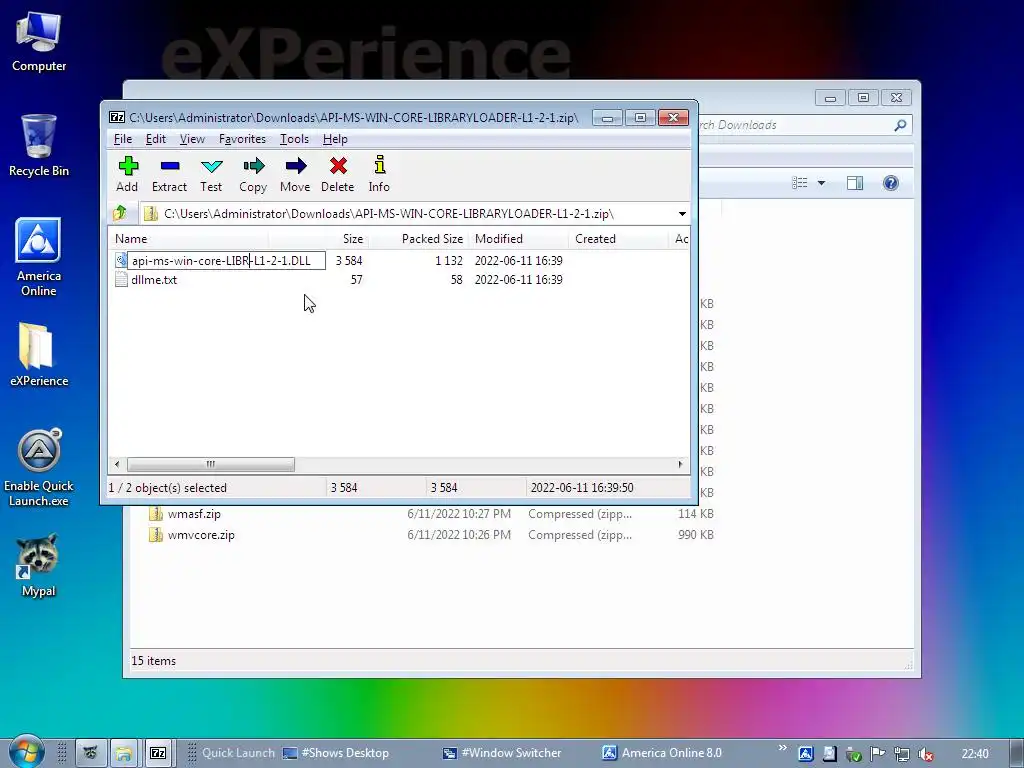This screenshot has width=1024, height=768.
Task: Open the File menu
Action: click(x=123, y=139)
